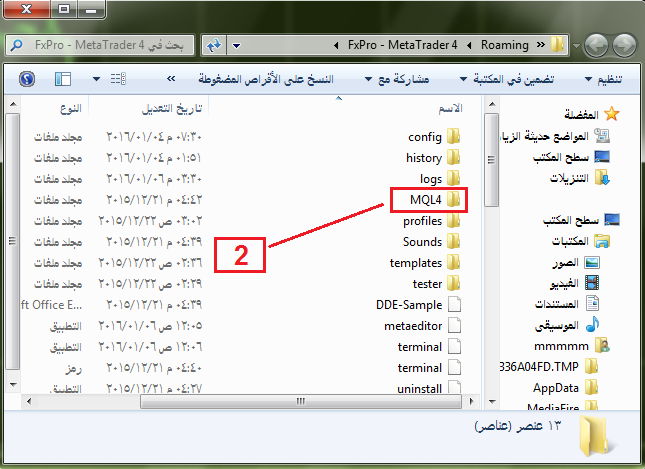Open the music library icon
This screenshot has width=645, height=469.
[592, 325]
